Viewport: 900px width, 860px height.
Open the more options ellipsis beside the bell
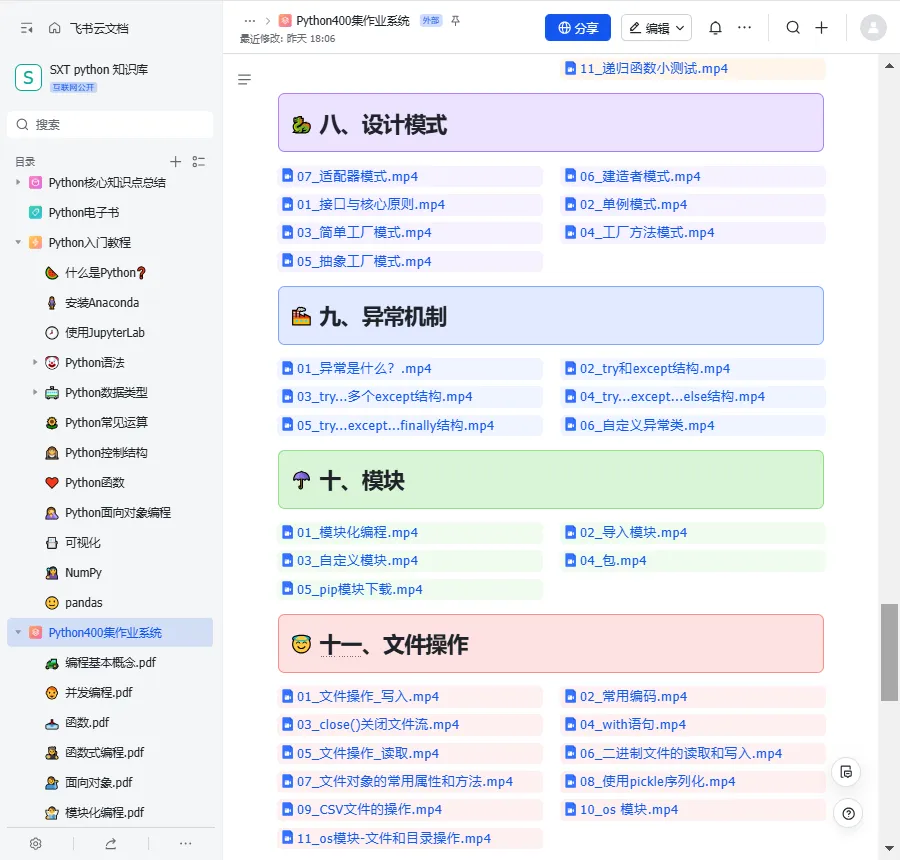pos(744,28)
